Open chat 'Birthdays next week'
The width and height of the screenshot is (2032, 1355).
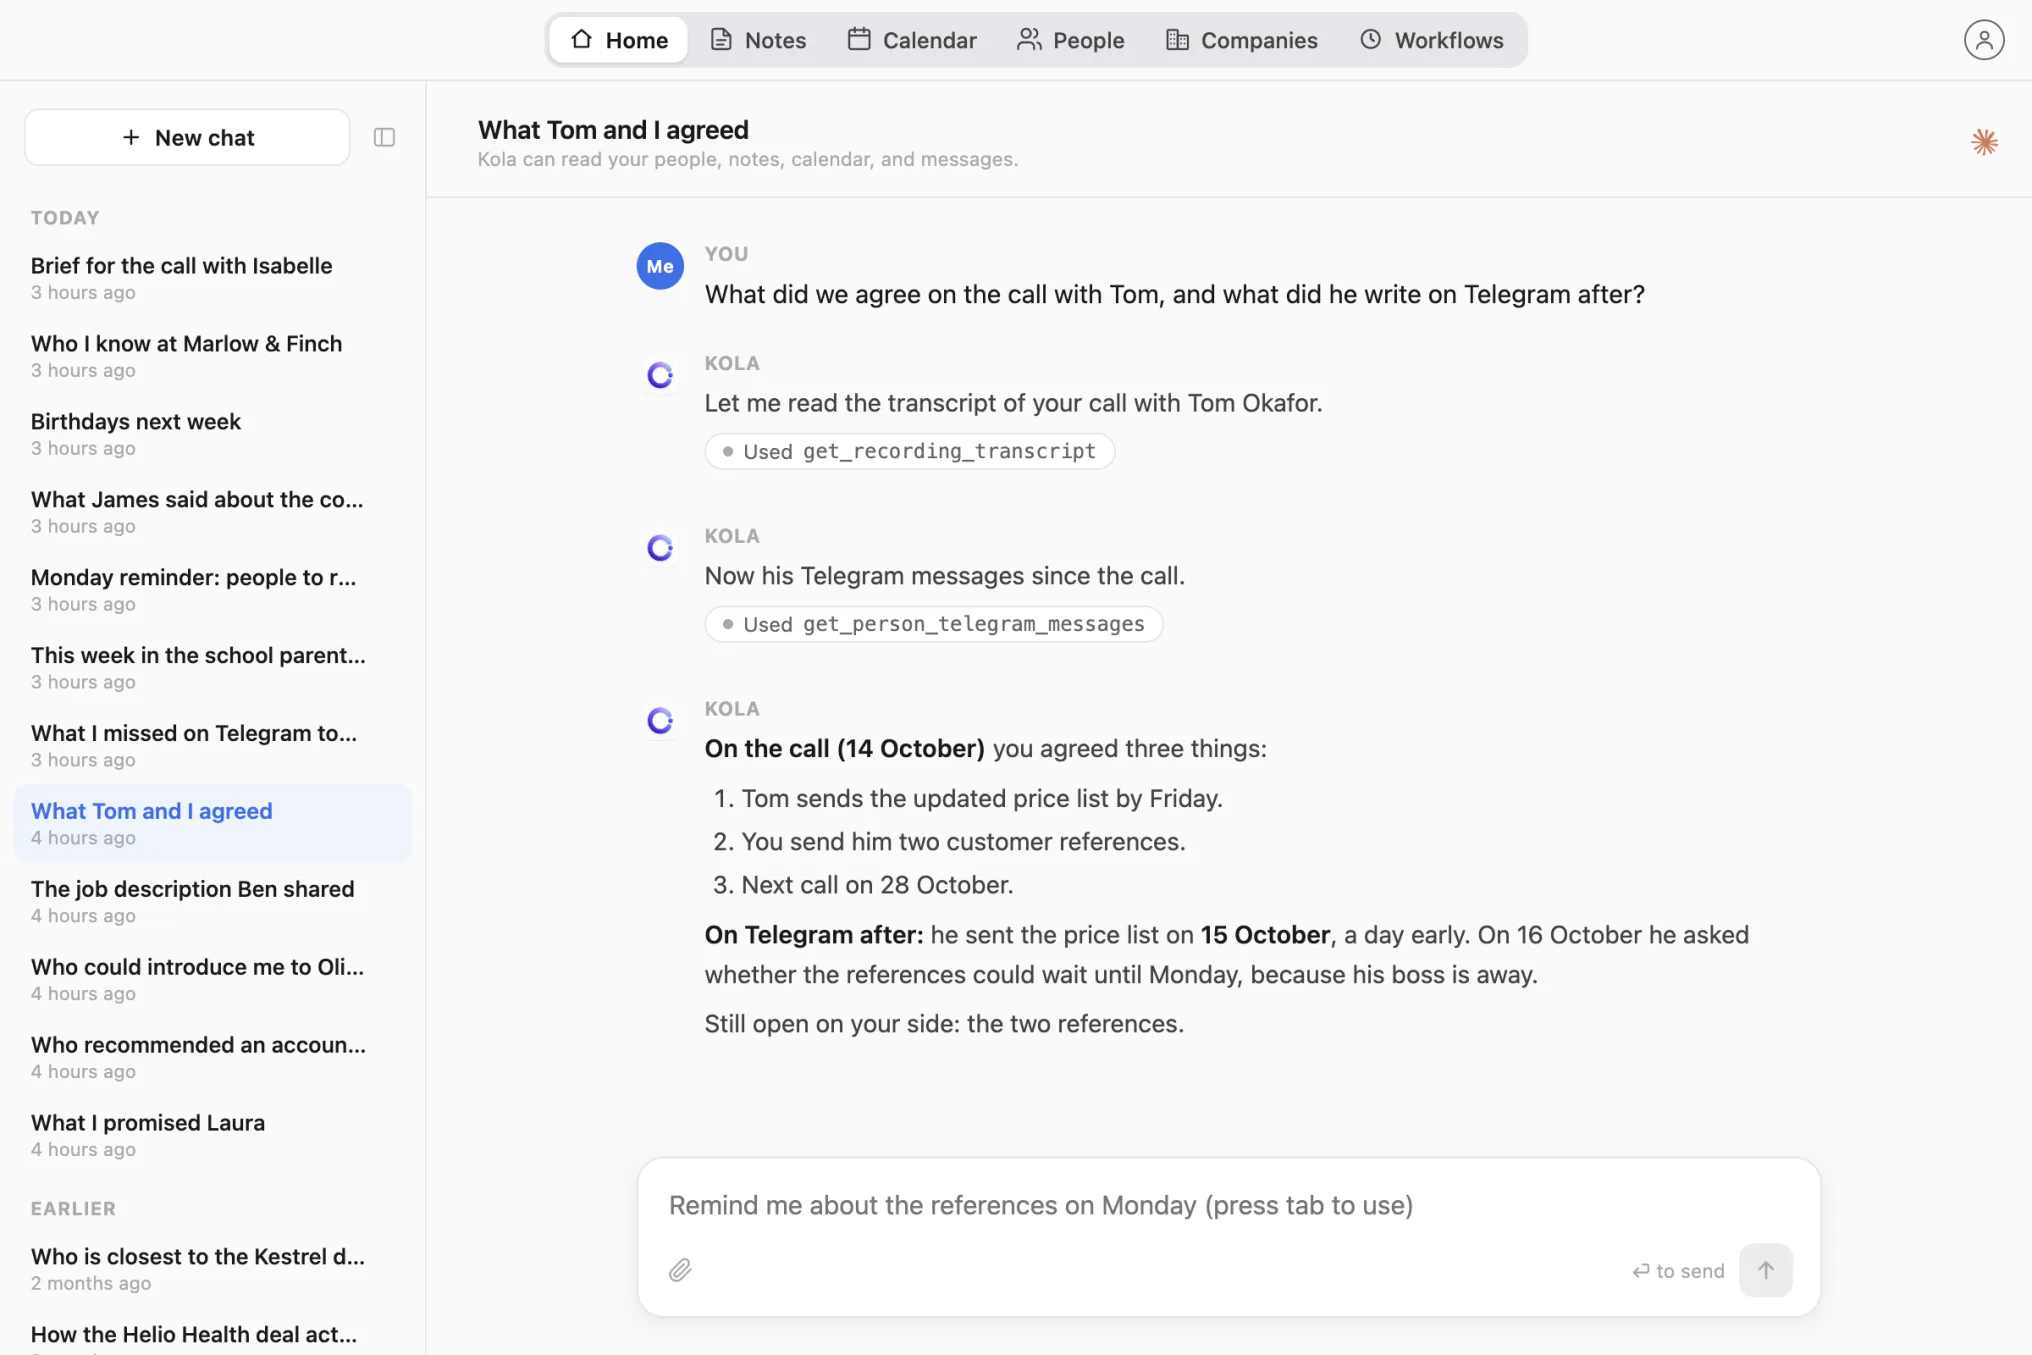[212, 434]
